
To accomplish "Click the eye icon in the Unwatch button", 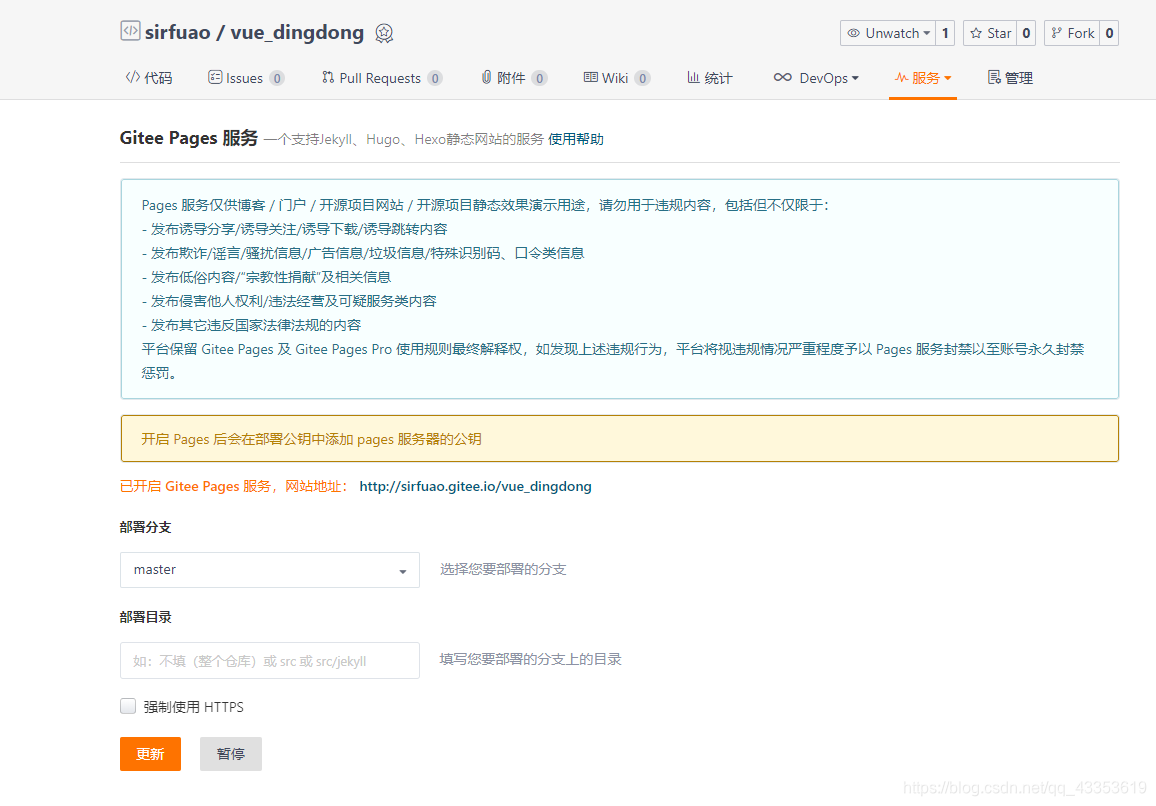I will click(854, 33).
